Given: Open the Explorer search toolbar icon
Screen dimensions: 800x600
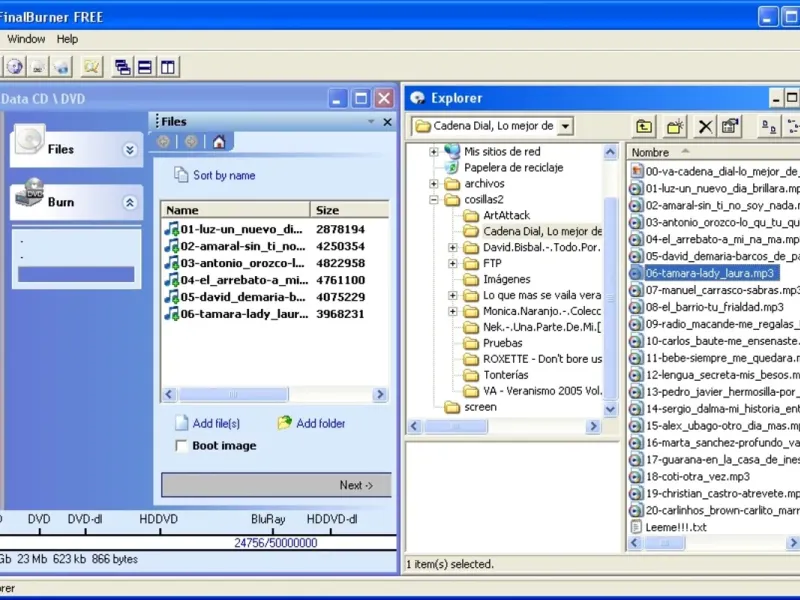Looking at the screenshot, I should point(92,67).
